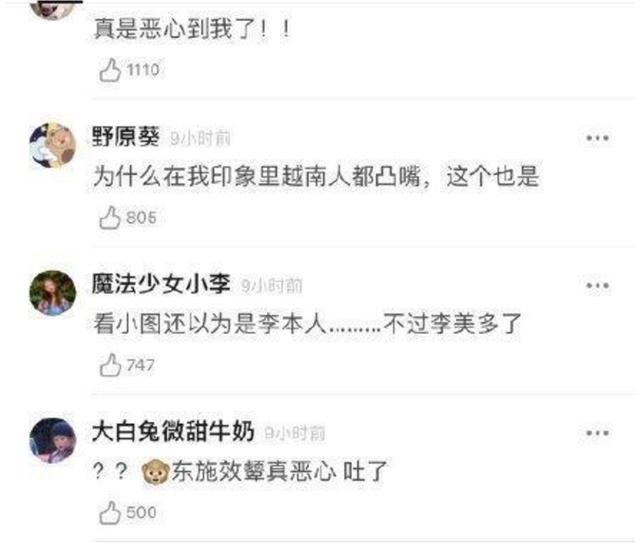Open username 魔法少女小李
The height and width of the screenshot is (544, 640).
tap(161, 284)
